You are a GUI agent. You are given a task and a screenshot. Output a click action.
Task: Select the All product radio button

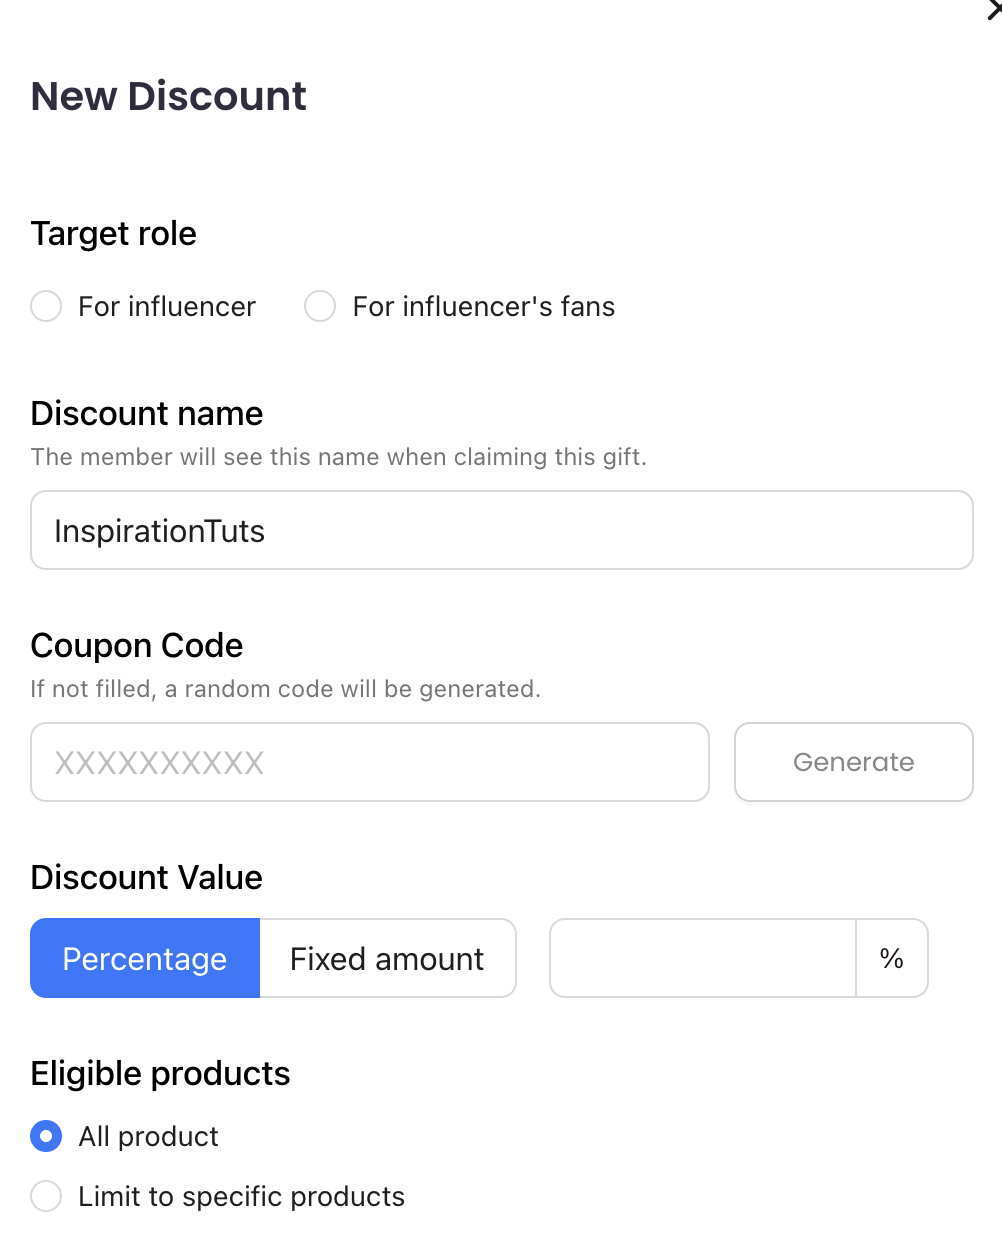47,1136
